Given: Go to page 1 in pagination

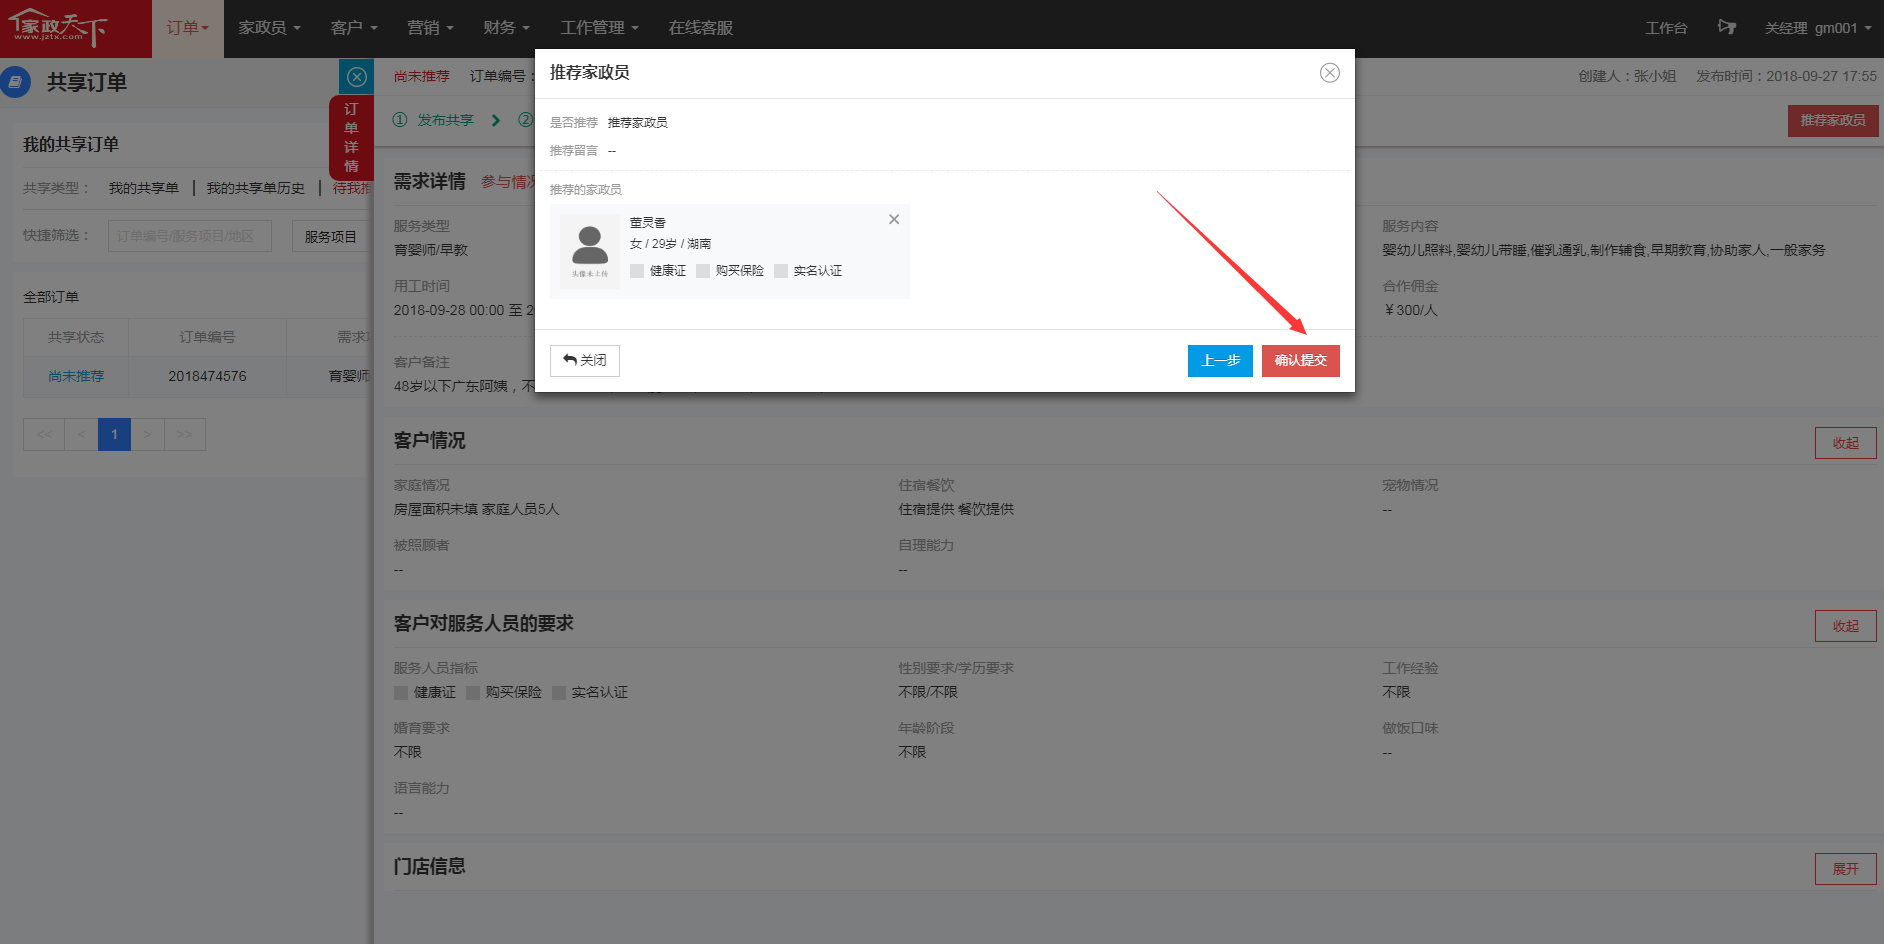Looking at the screenshot, I should point(114,435).
